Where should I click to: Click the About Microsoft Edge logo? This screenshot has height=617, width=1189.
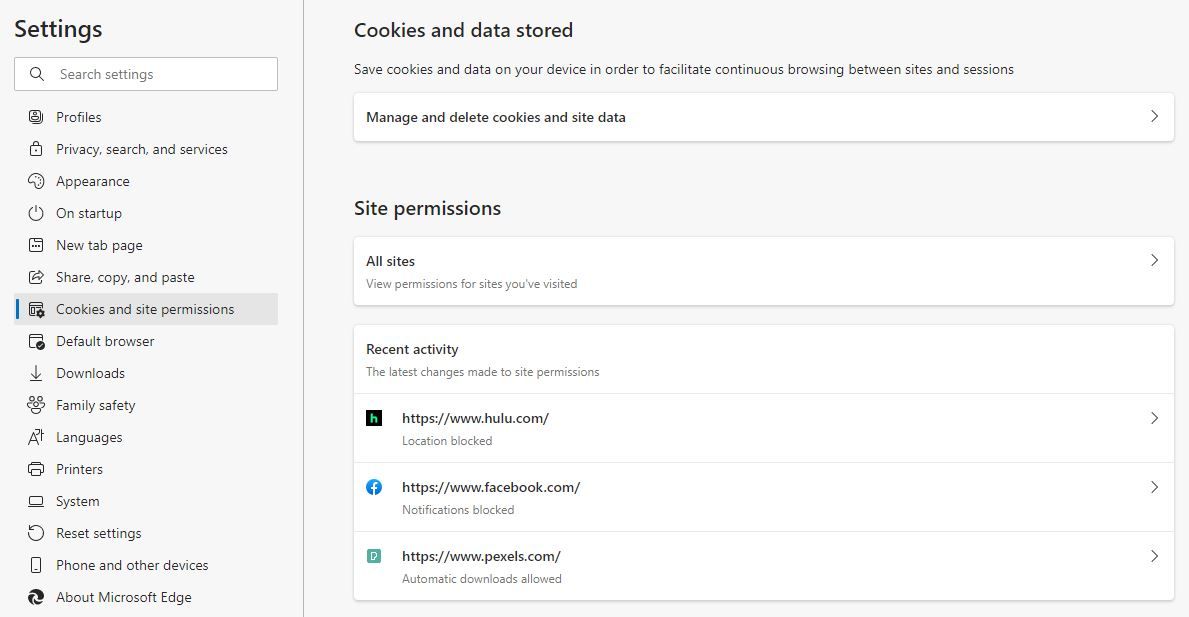point(36,596)
